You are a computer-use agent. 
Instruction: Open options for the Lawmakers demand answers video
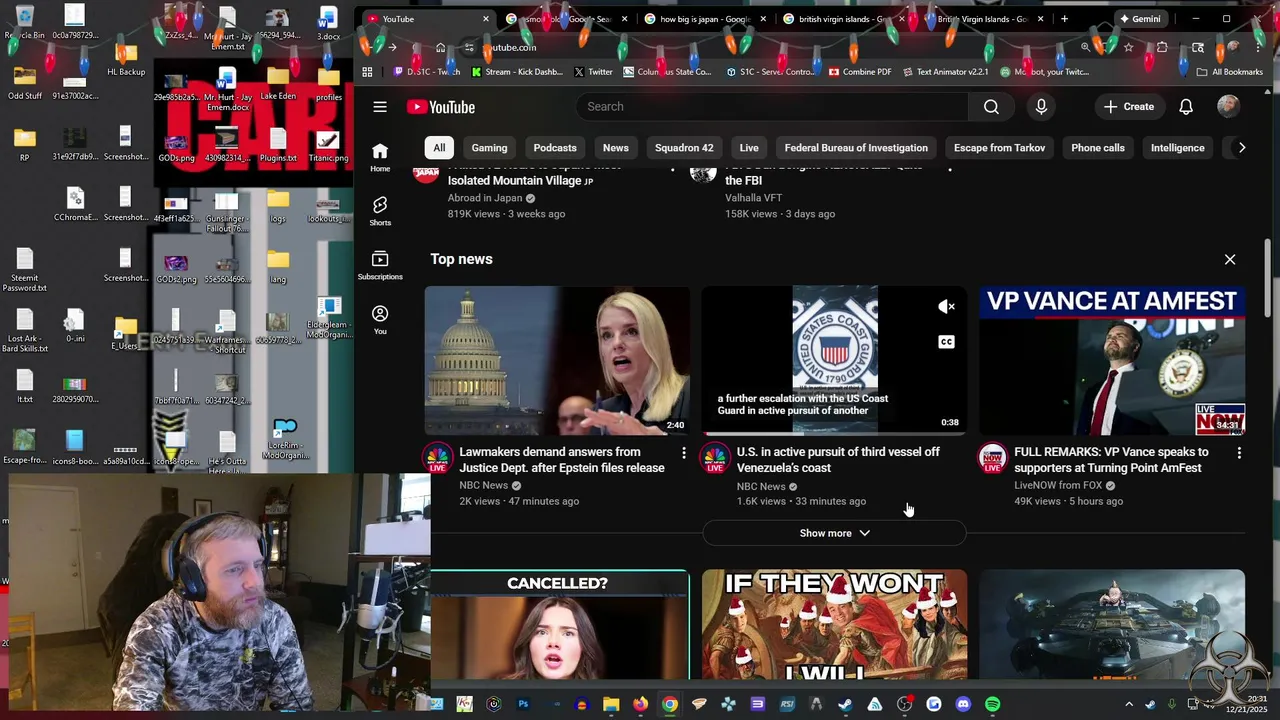(x=684, y=453)
